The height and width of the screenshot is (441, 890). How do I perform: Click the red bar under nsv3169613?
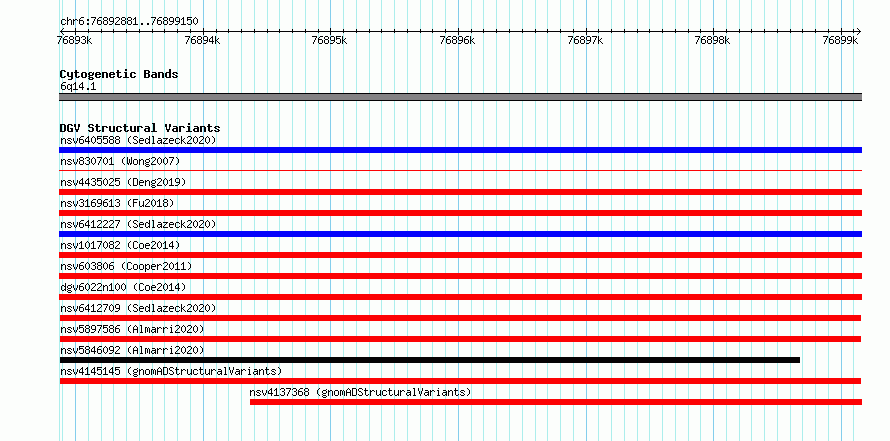click(460, 213)
